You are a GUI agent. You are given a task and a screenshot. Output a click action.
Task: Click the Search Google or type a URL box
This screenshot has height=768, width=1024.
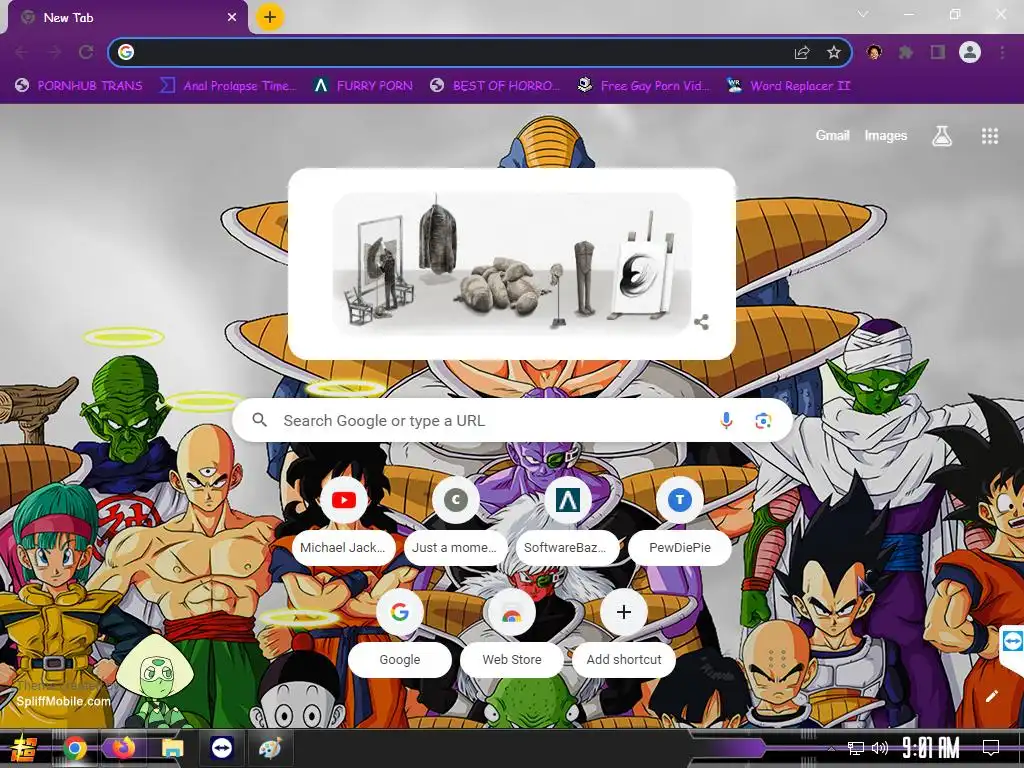point(513,421)
